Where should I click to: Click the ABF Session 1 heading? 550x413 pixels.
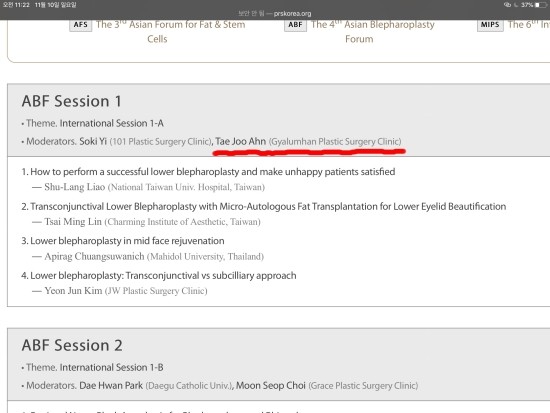(72, 101)
